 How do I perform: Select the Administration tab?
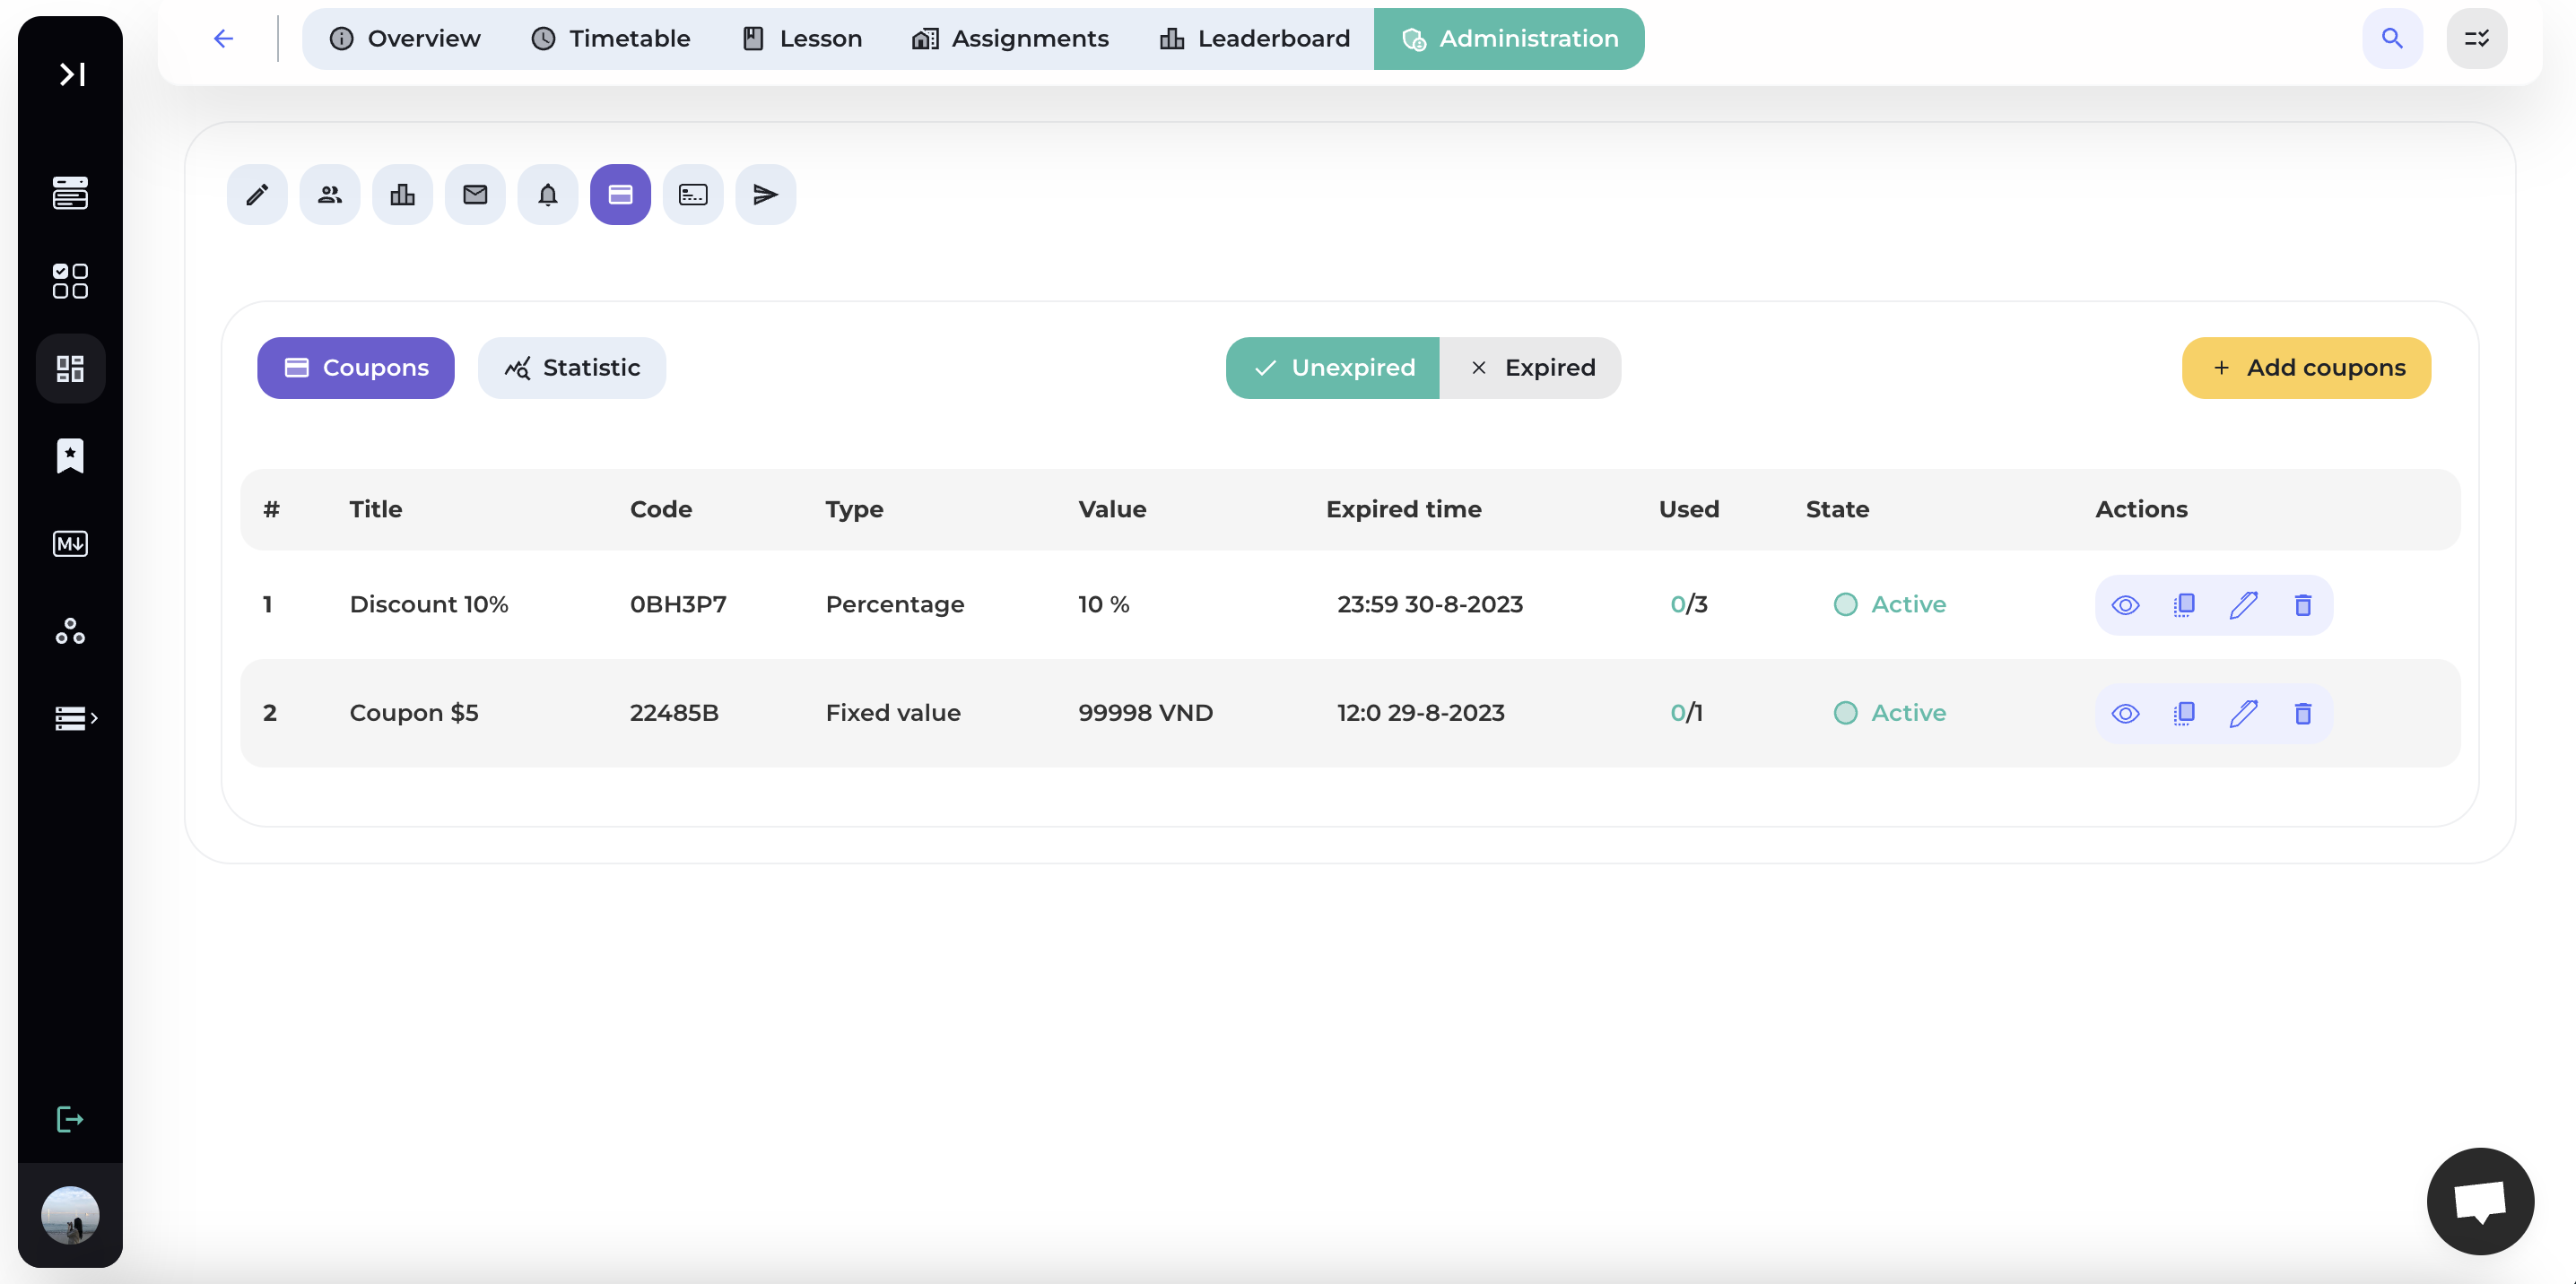[1509, 39]
